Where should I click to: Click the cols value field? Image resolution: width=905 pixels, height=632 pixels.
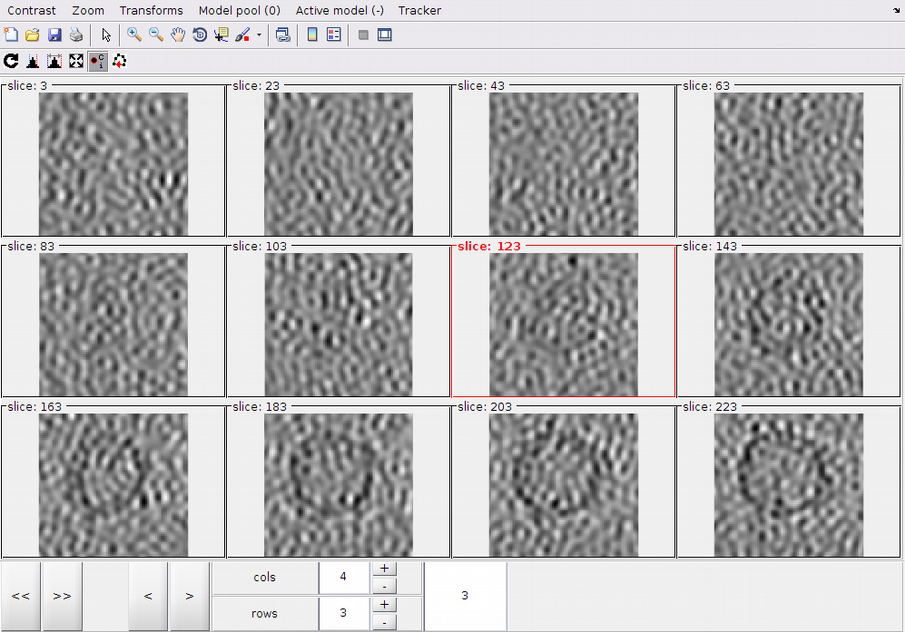click(343, 577)
